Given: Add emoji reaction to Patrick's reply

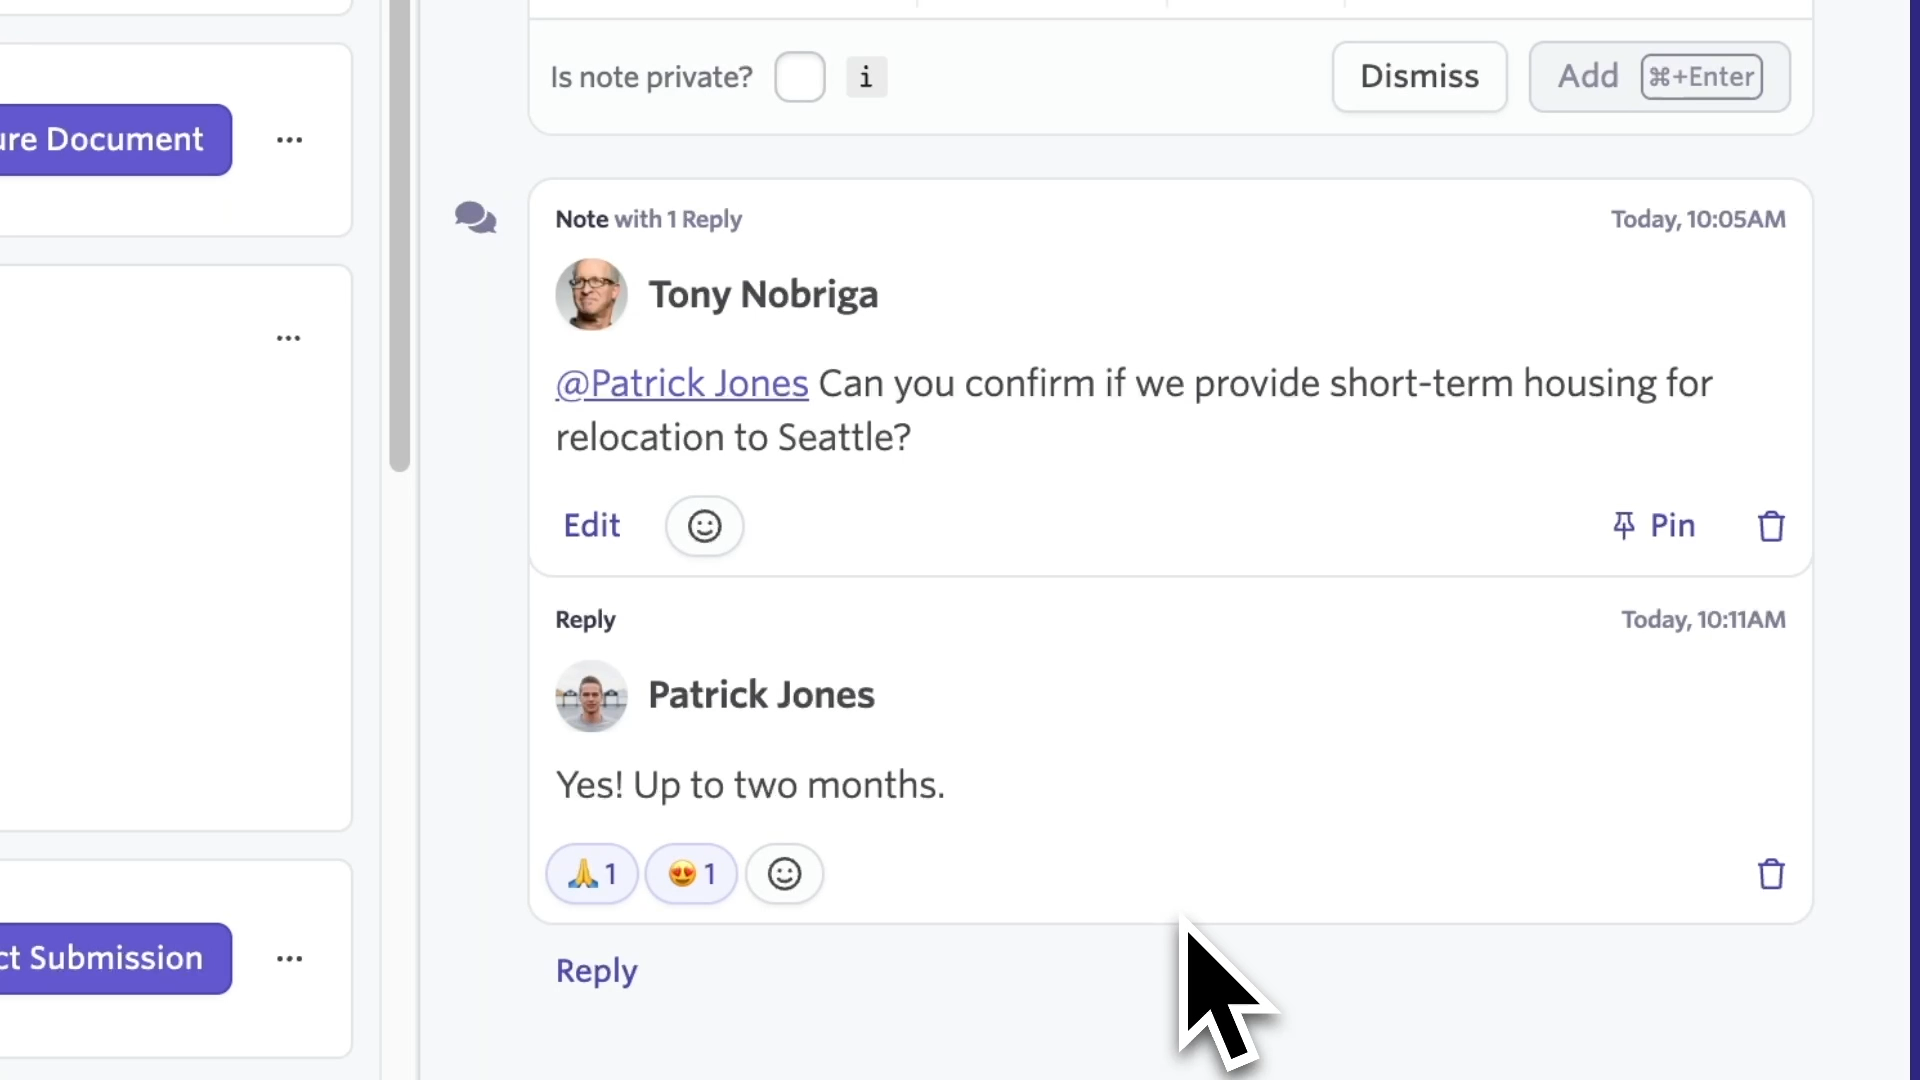Looking at the screenshot, I should (x=784, y=874).
